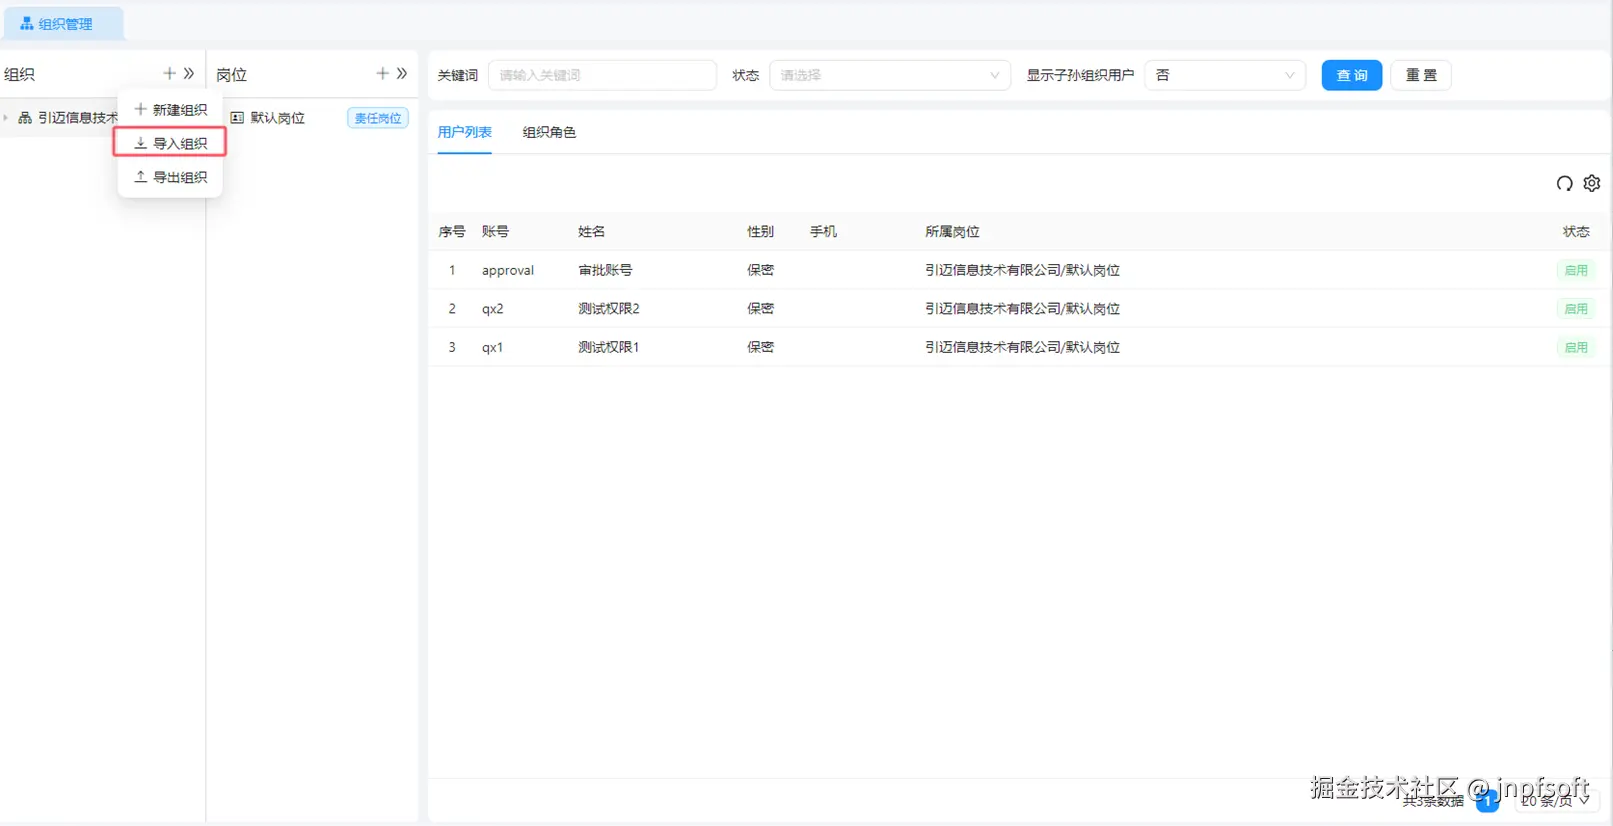Click the qx2 account cell
Viewport: 1613px width, 826px height.
coord(493,309)
